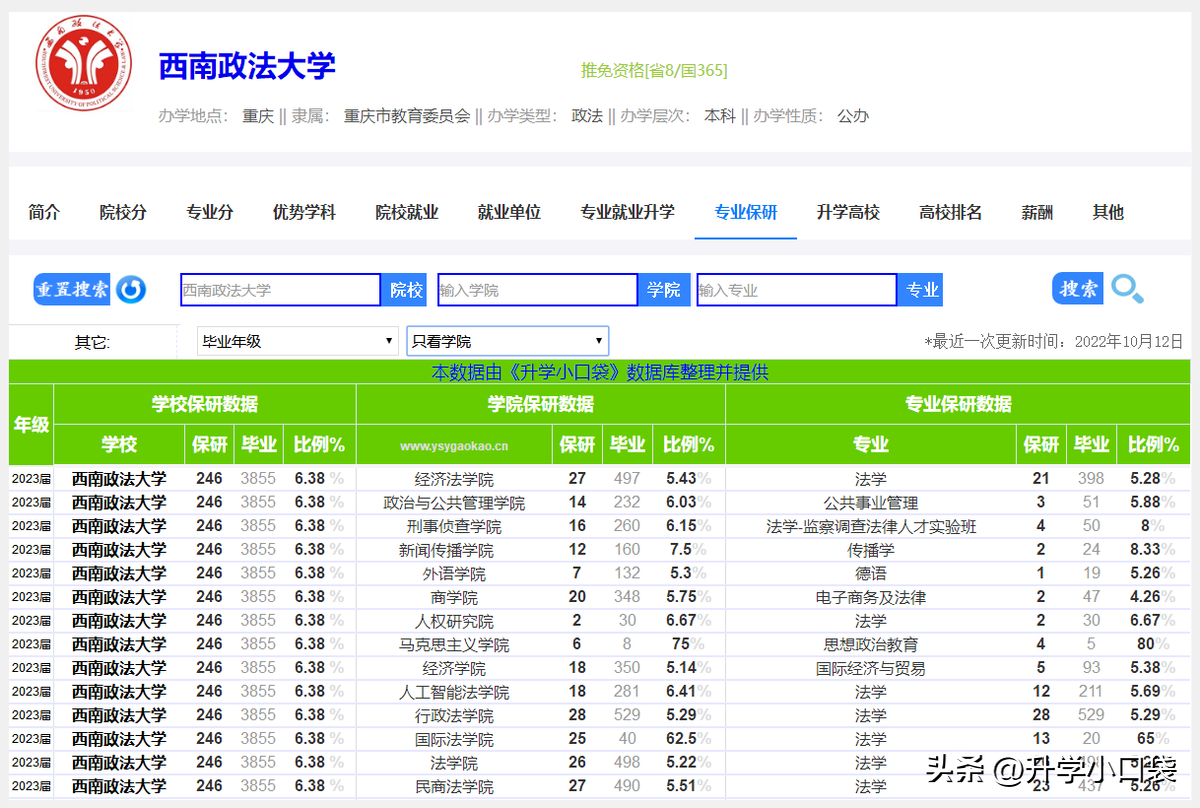
Task: Click the 年级 column header
Action: coord(31,424)
